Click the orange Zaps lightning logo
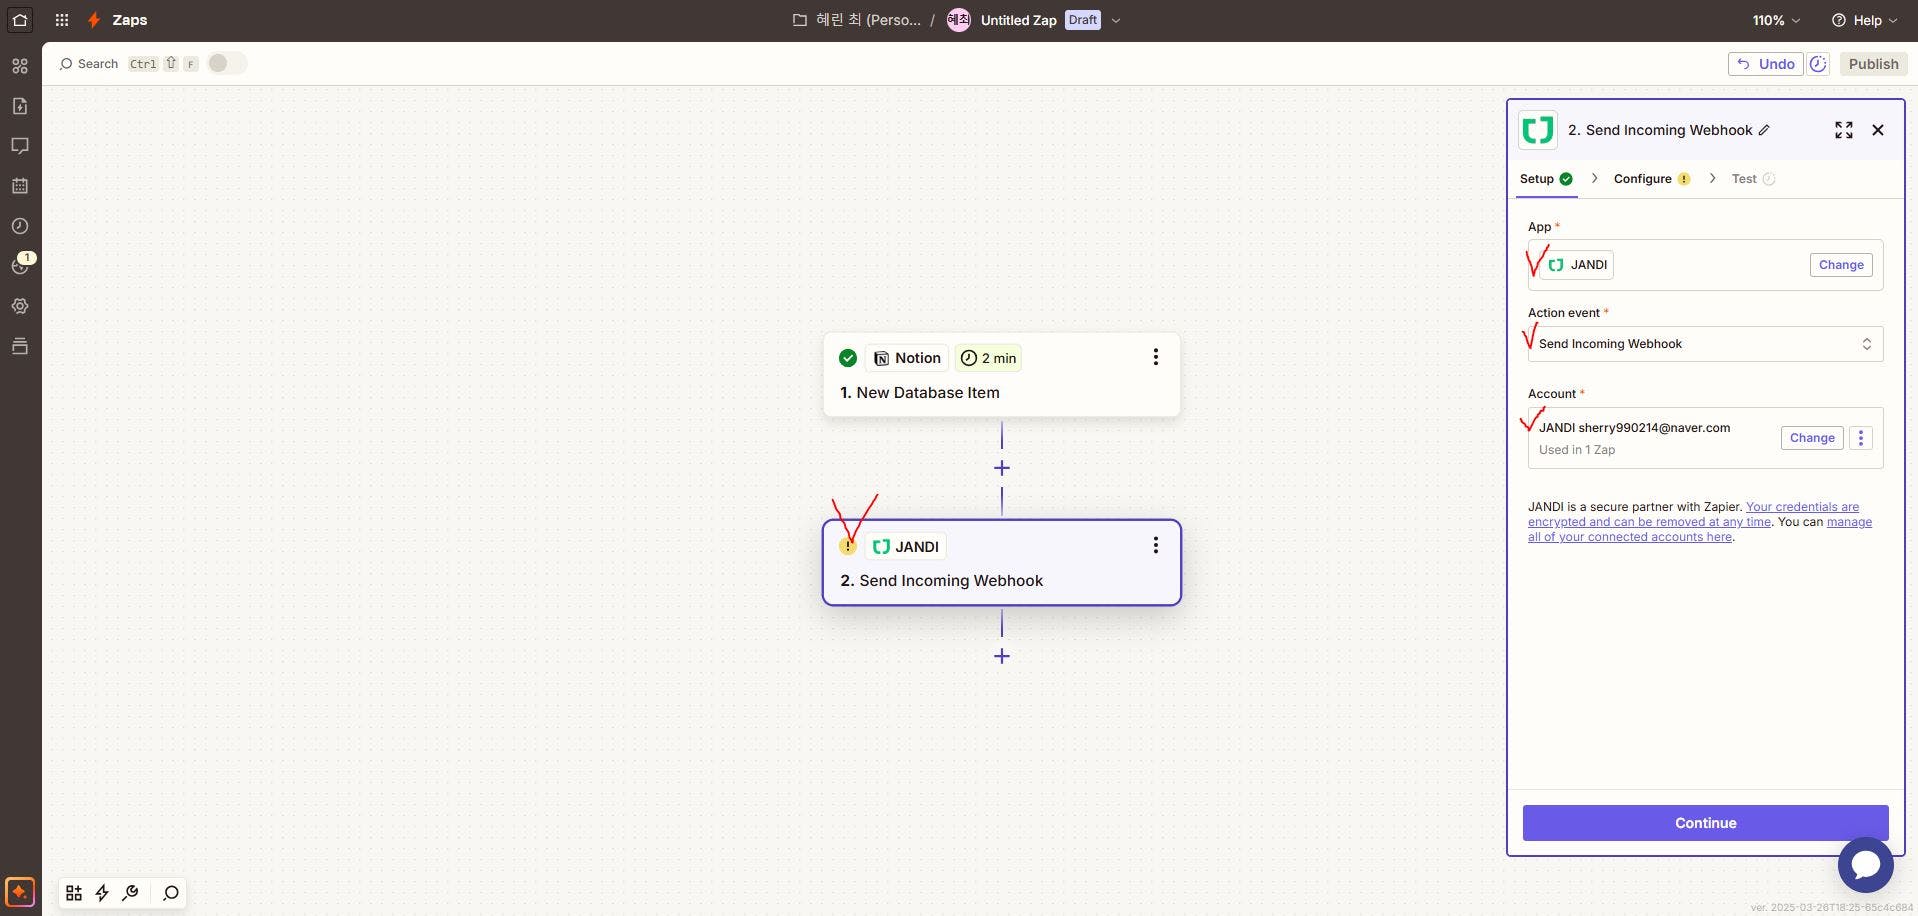Viewport: 1918px width, 916px height. [x=94, y=20]
